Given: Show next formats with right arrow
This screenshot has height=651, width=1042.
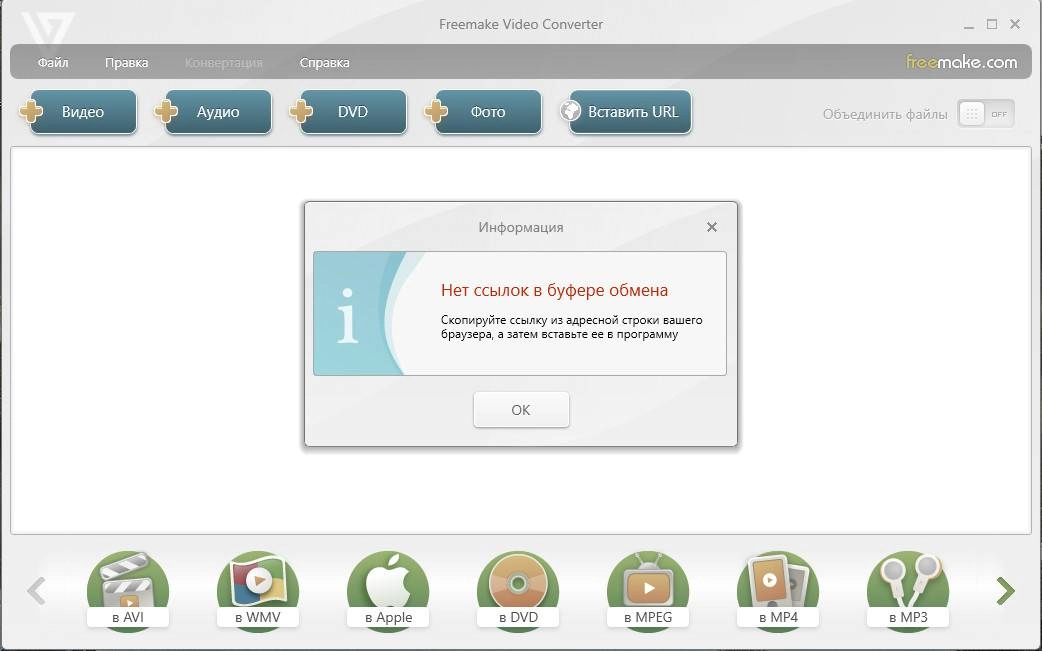Looking at the screenshot, I should (1005, 591).
